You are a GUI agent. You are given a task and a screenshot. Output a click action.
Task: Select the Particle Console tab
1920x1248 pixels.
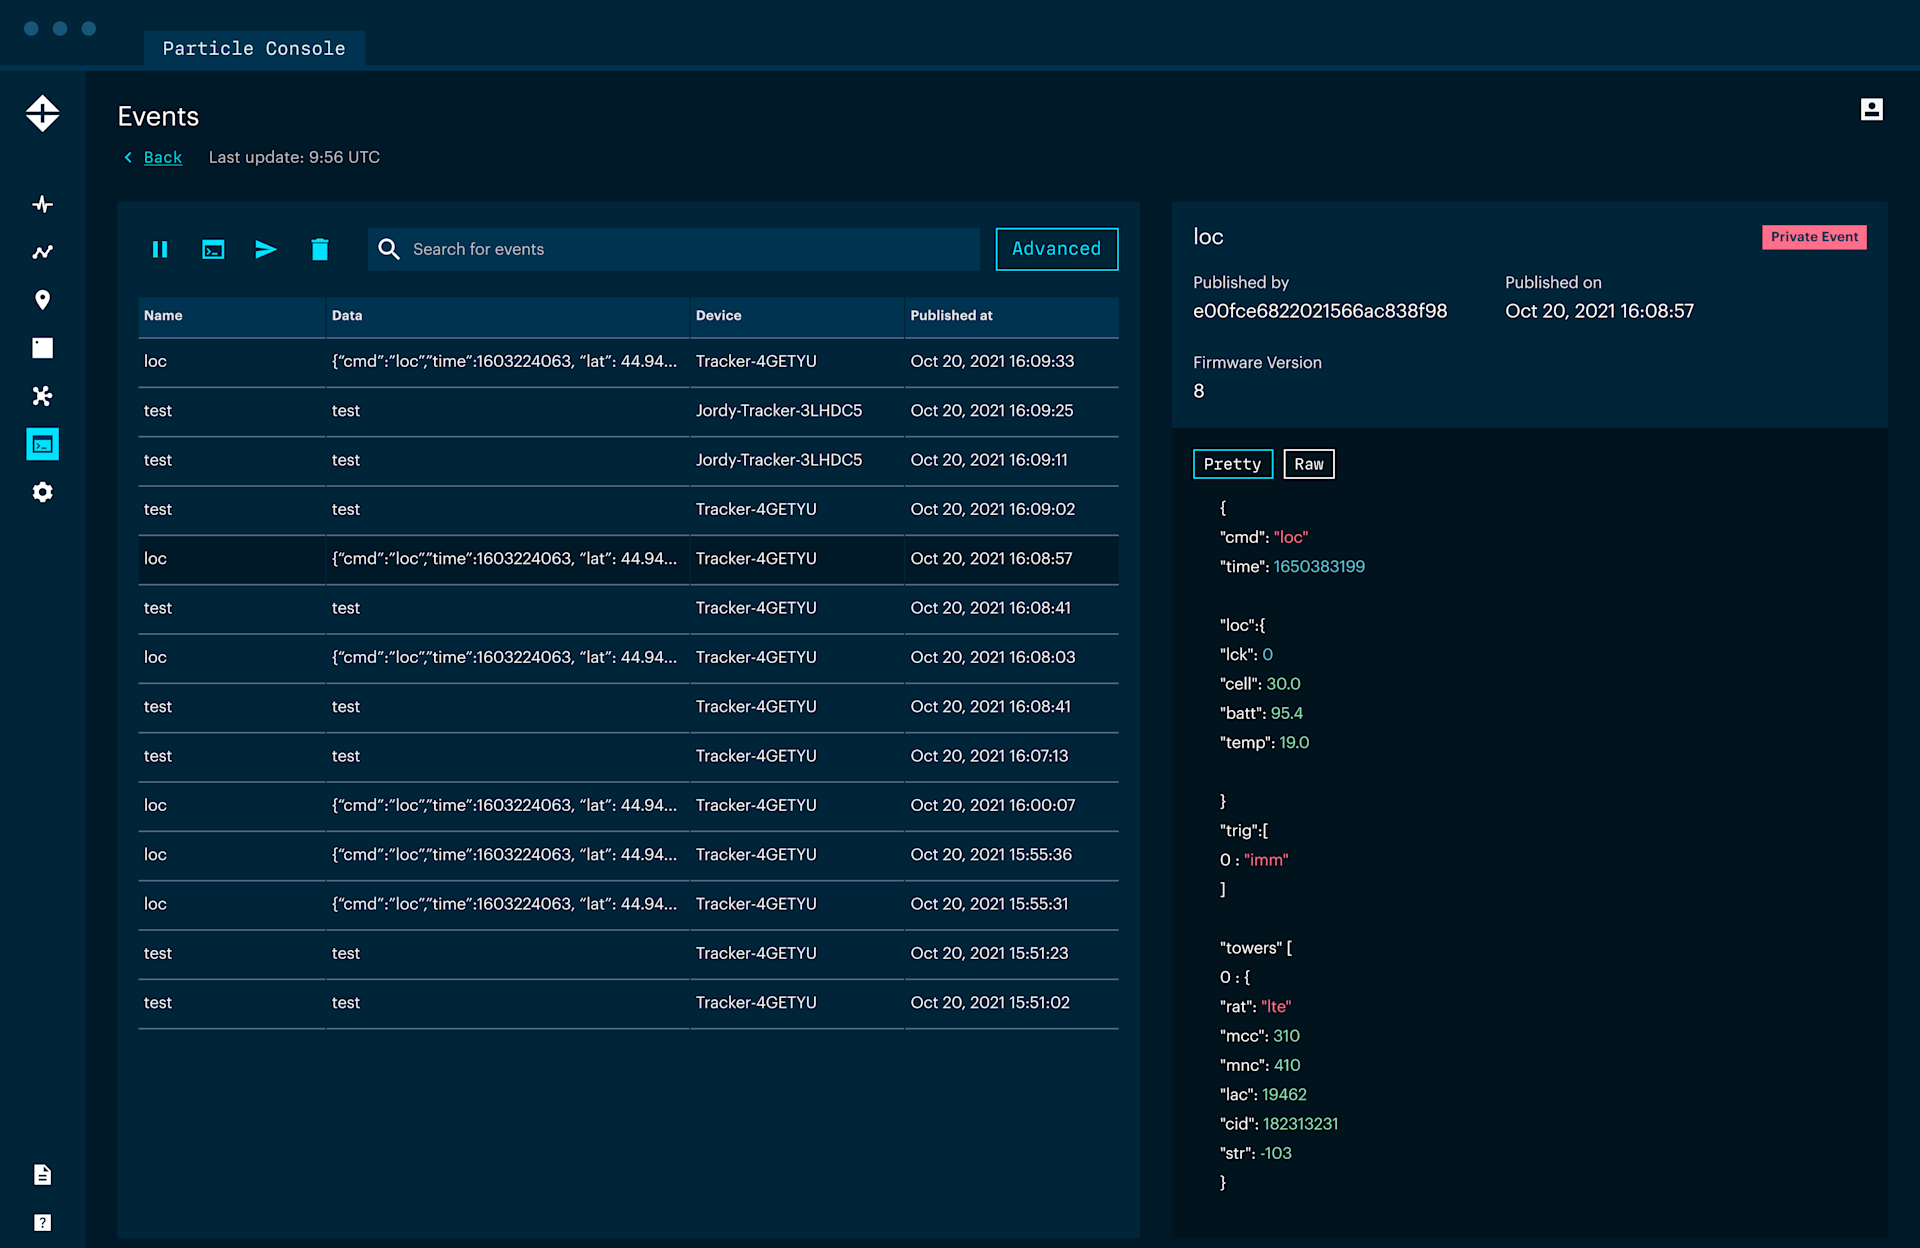[253, 48]
